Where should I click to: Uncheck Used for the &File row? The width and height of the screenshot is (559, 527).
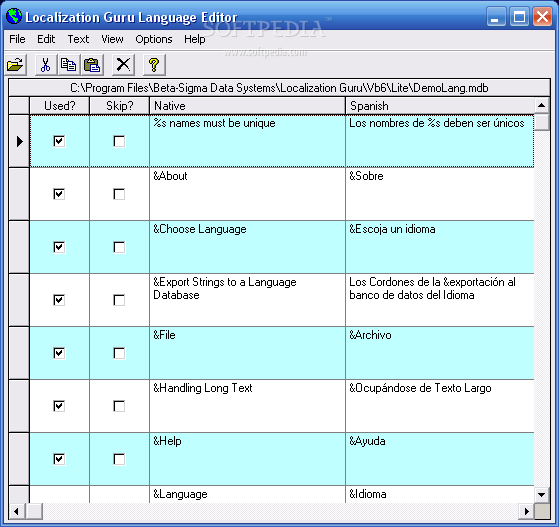[x=59, y=353]
